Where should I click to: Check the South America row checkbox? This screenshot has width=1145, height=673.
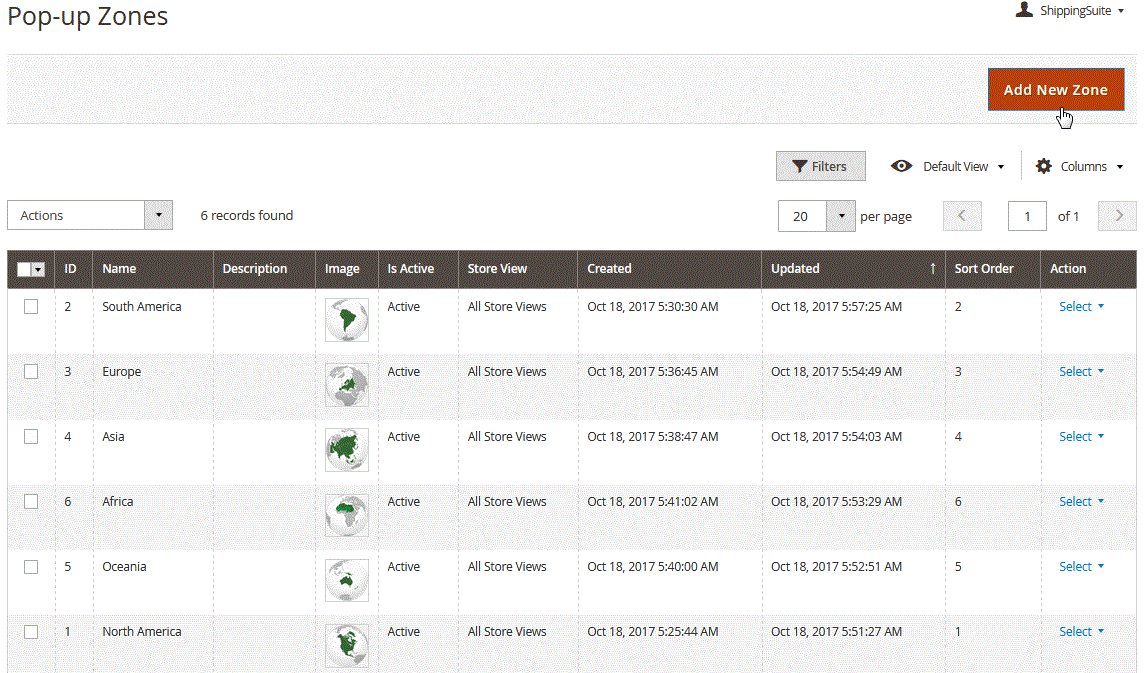[31, 307]
